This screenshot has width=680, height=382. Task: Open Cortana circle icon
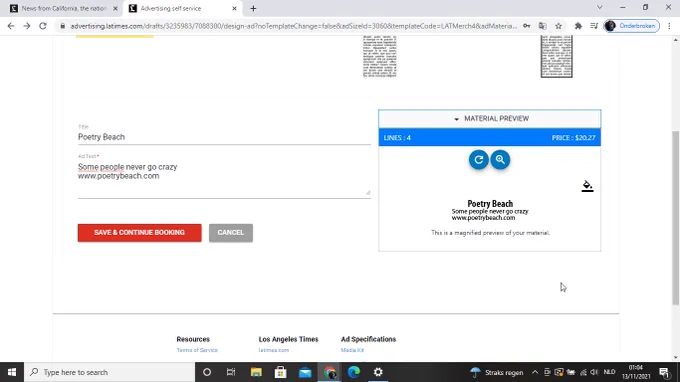click(207, 372)
